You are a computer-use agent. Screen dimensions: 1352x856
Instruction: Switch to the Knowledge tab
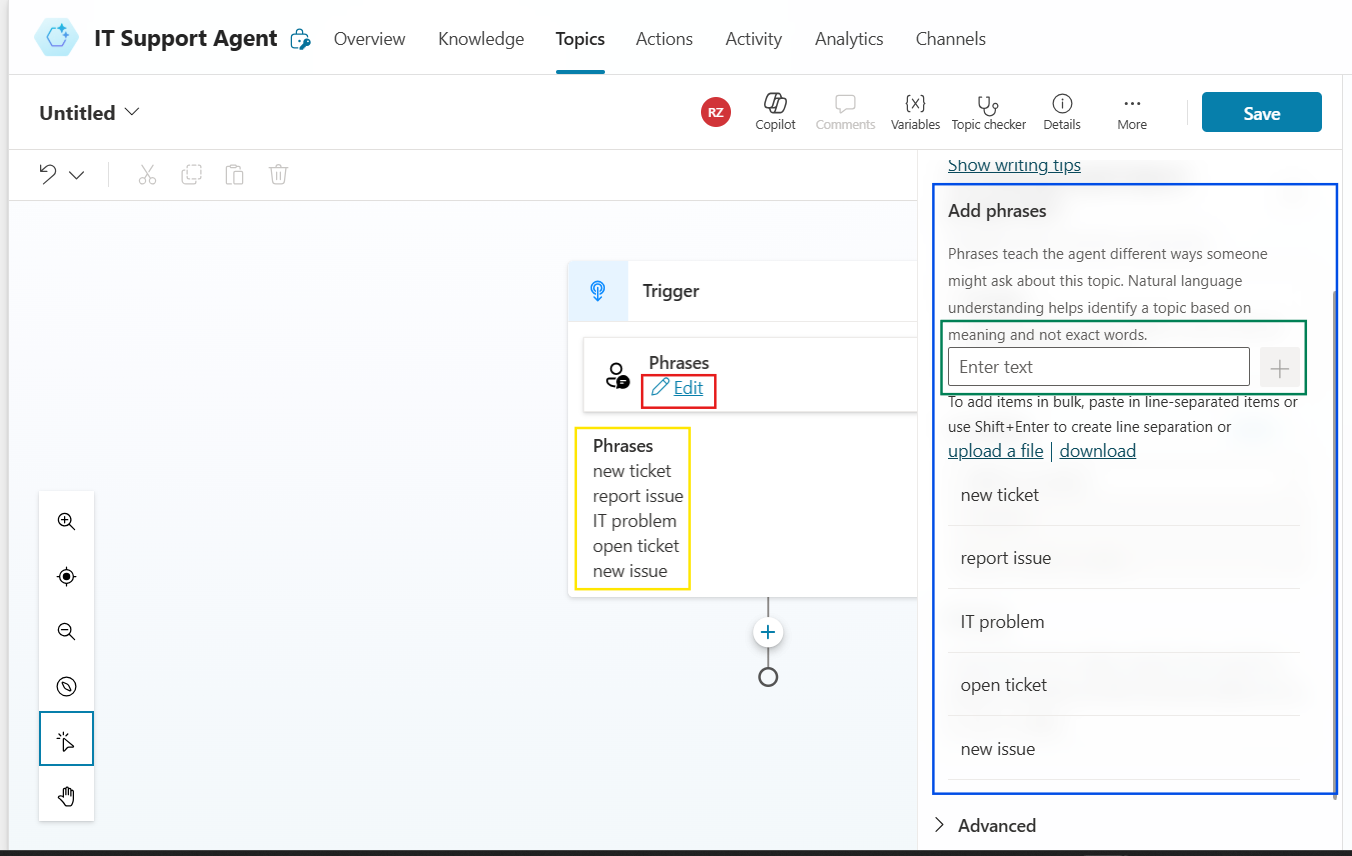(481, 39)
